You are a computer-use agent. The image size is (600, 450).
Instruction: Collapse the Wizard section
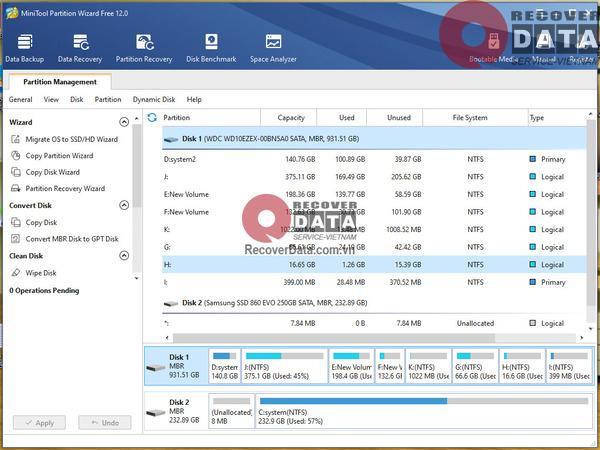click(124, 122)
